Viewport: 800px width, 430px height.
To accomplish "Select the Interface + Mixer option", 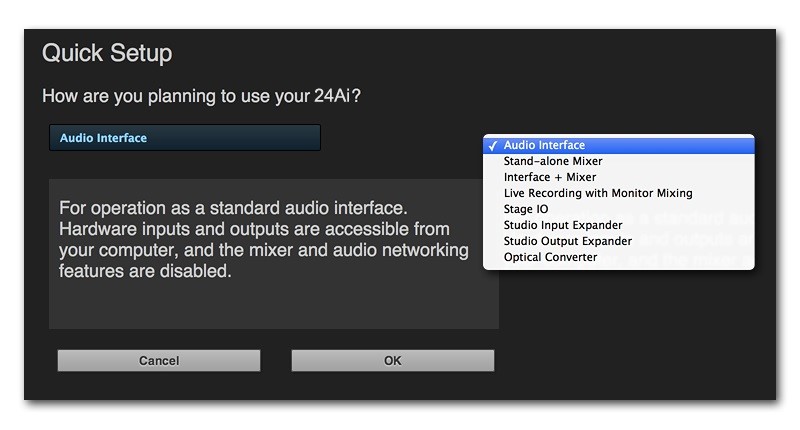I will (x=549, y=177).
